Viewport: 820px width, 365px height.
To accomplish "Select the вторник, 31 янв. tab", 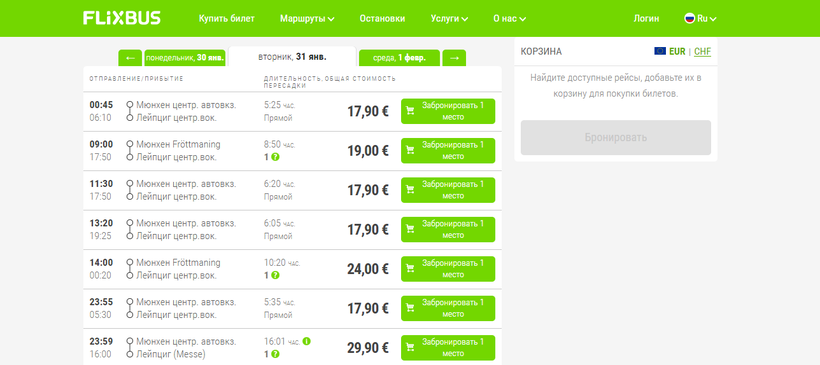I will tap(292, 56).
